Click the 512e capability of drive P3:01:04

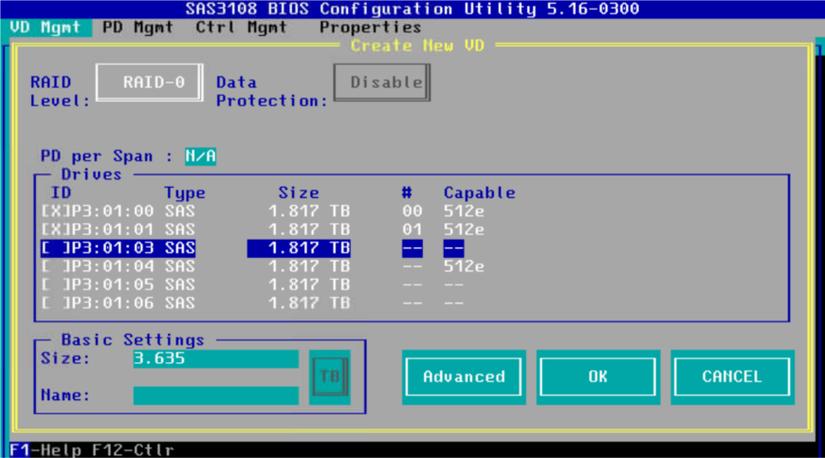pyautogui.click(x=464, y=266)
